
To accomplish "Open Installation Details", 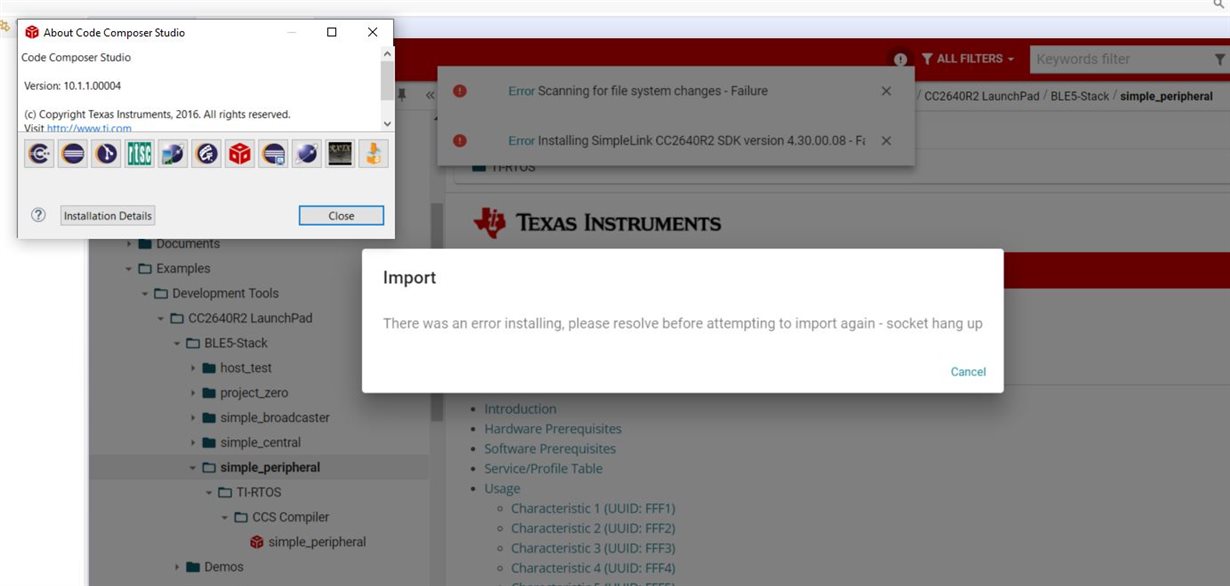I will [107, 216].
